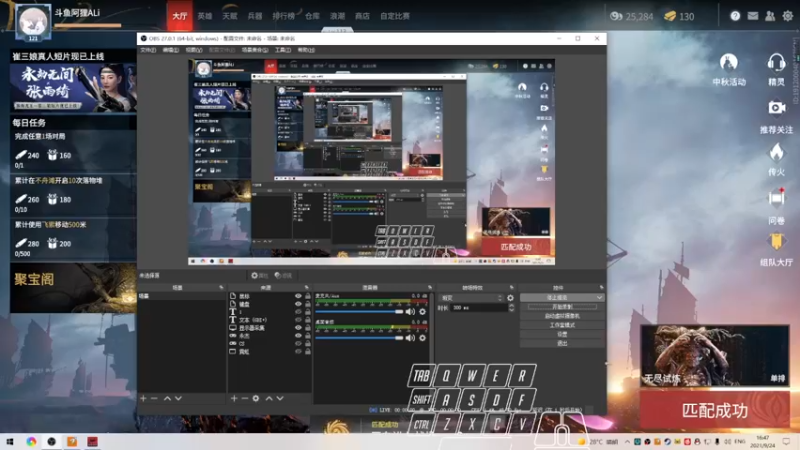Image resolution: width=800 pixels, height=450 pixels.
Task: Open the Windows Start button
Action: (x=10, y=441)
